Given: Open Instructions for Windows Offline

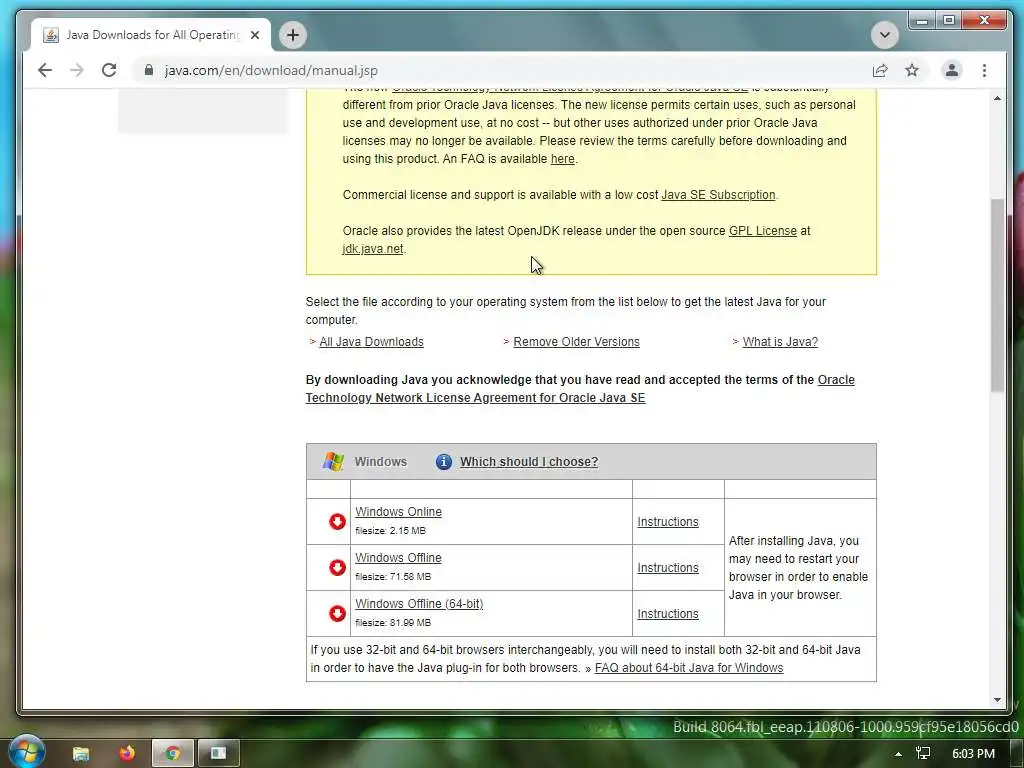Looking at the screenshot, I should pyautogui.click(x=667, y=568).
